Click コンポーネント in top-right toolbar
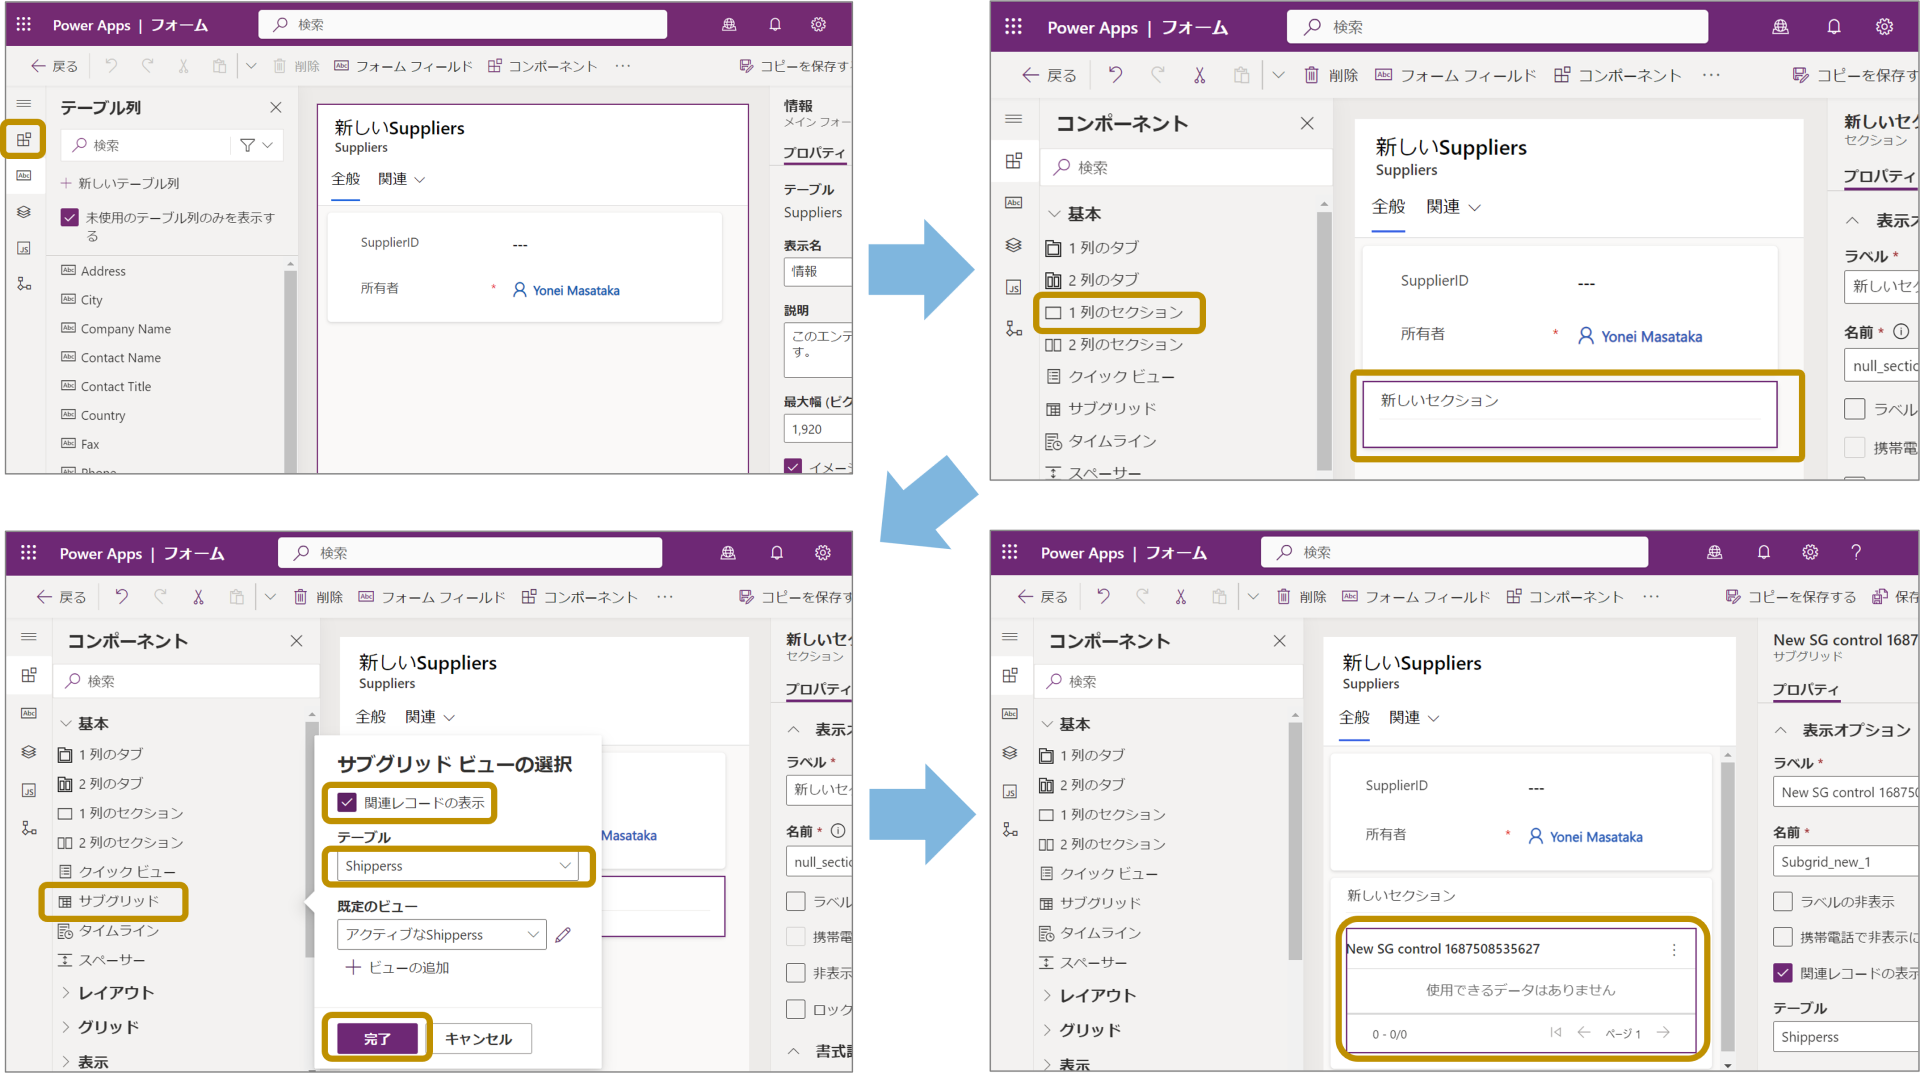 pyautogui.click(x=1618, y=75)
